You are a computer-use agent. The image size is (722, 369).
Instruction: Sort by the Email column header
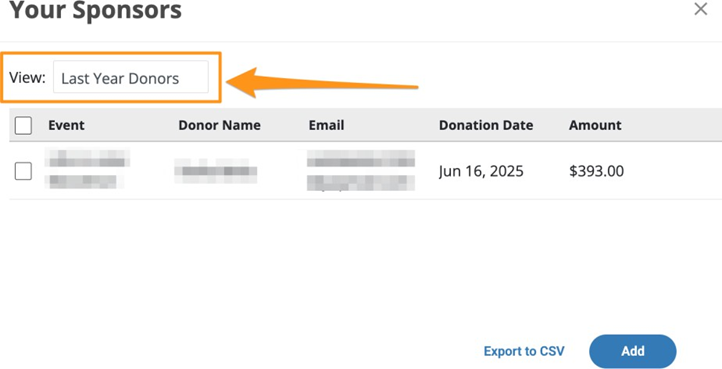coord(326,125)
